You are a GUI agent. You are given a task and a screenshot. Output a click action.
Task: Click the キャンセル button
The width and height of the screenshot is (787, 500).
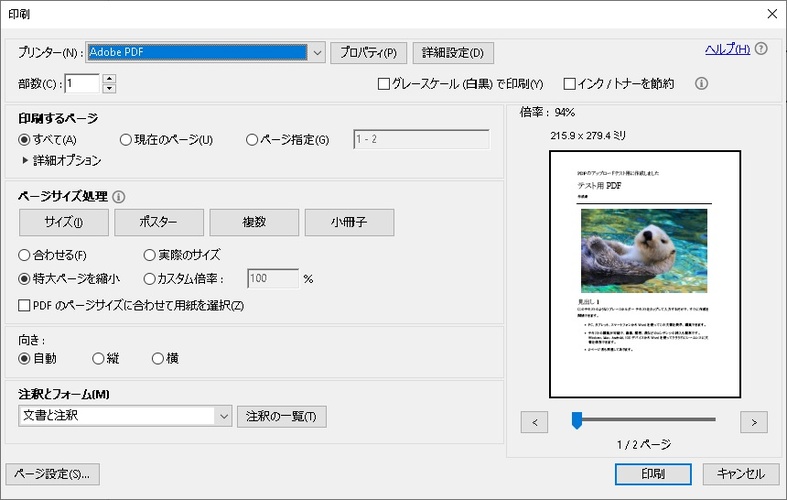[x=741, y=474]
